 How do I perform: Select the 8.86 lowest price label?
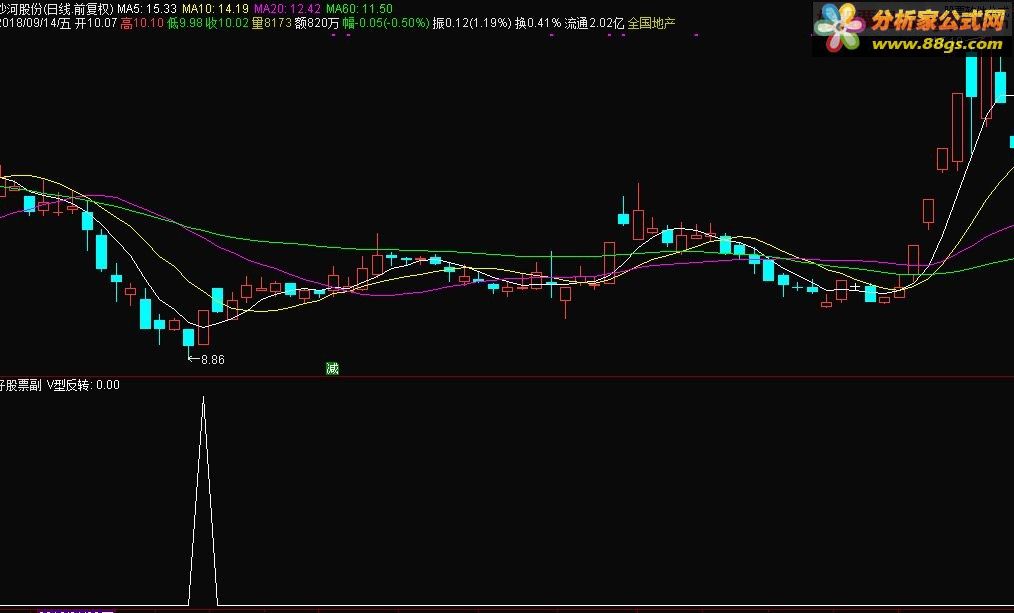pyautogui.click(x=213, y=360)
